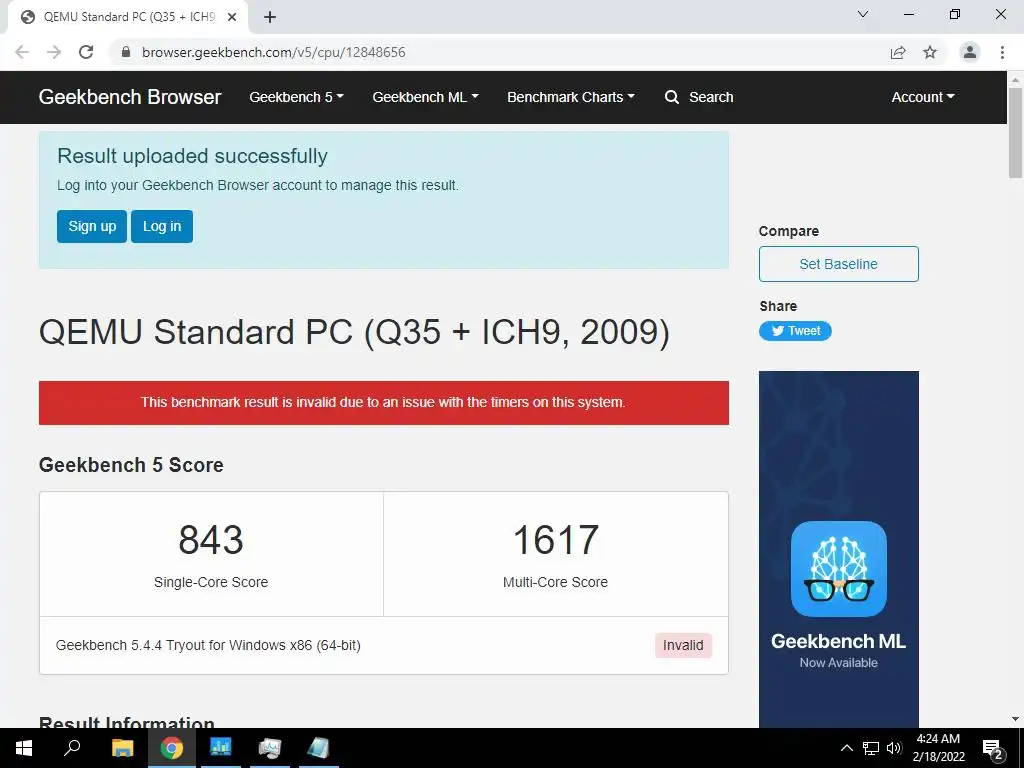Expand the Geekbench ML menu
1024x768 pixels.
point(426,97)
